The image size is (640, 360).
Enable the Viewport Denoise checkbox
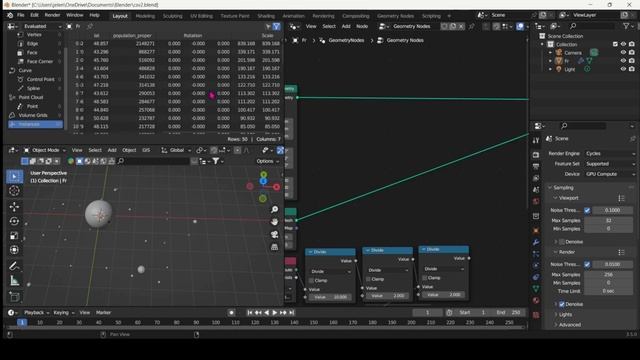point(562,242)
